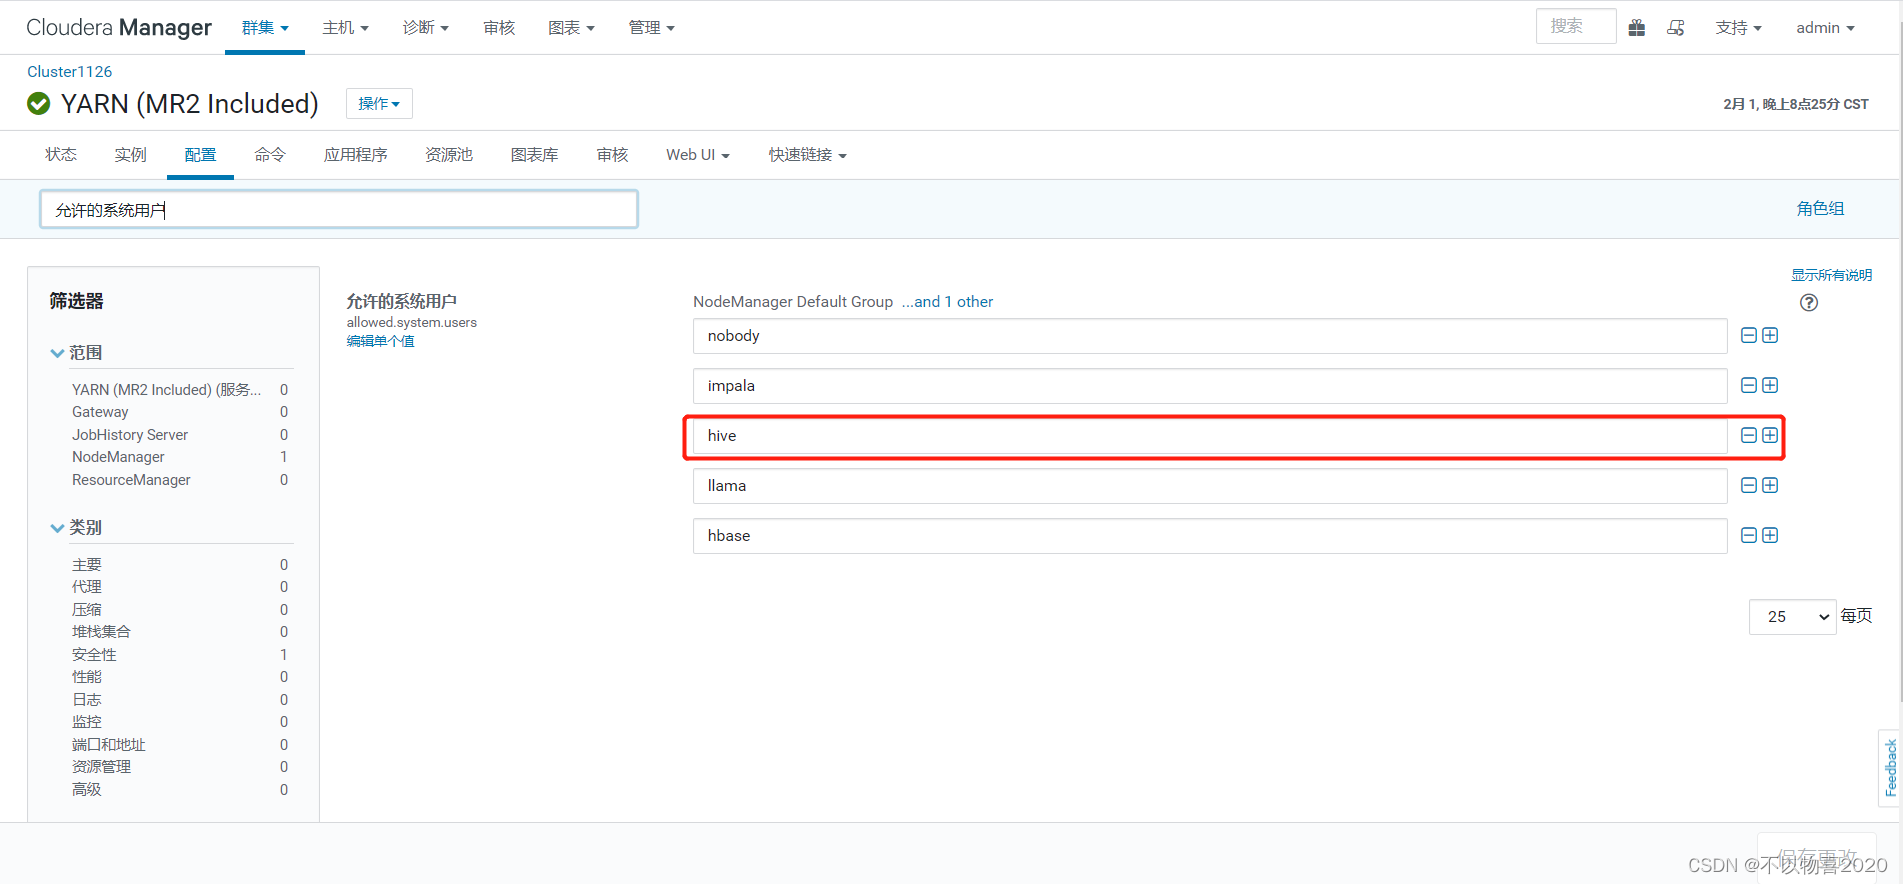Viewport: 1903px width, 884px height.
Task: Click the hive value field
Action: click(x=1210, y=436)
